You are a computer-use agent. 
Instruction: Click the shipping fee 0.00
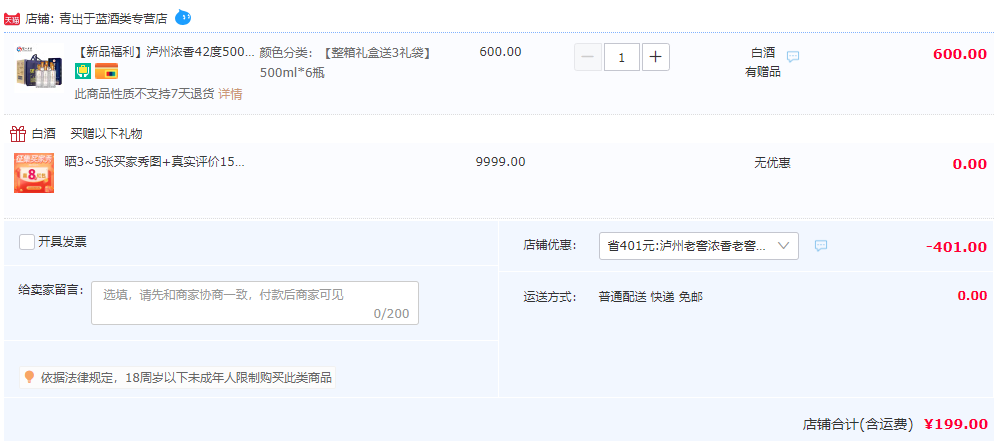click(972, 296)
